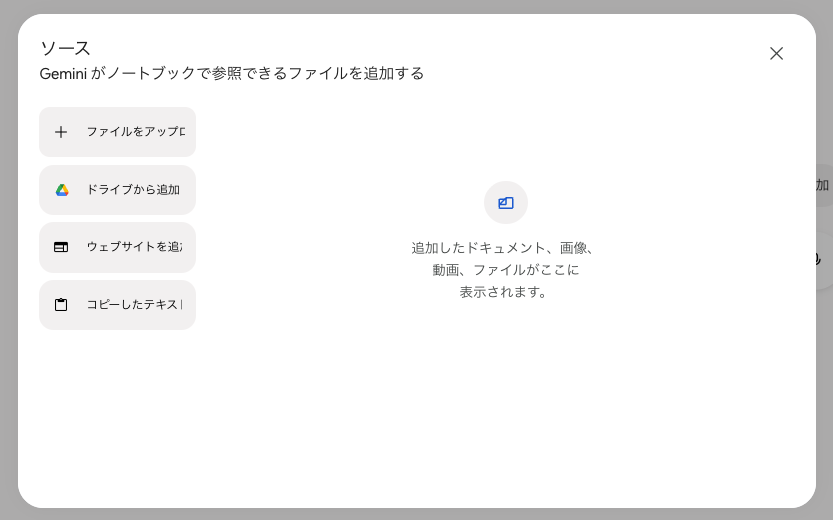Close the ソース dialog with the X

[776, 53]
